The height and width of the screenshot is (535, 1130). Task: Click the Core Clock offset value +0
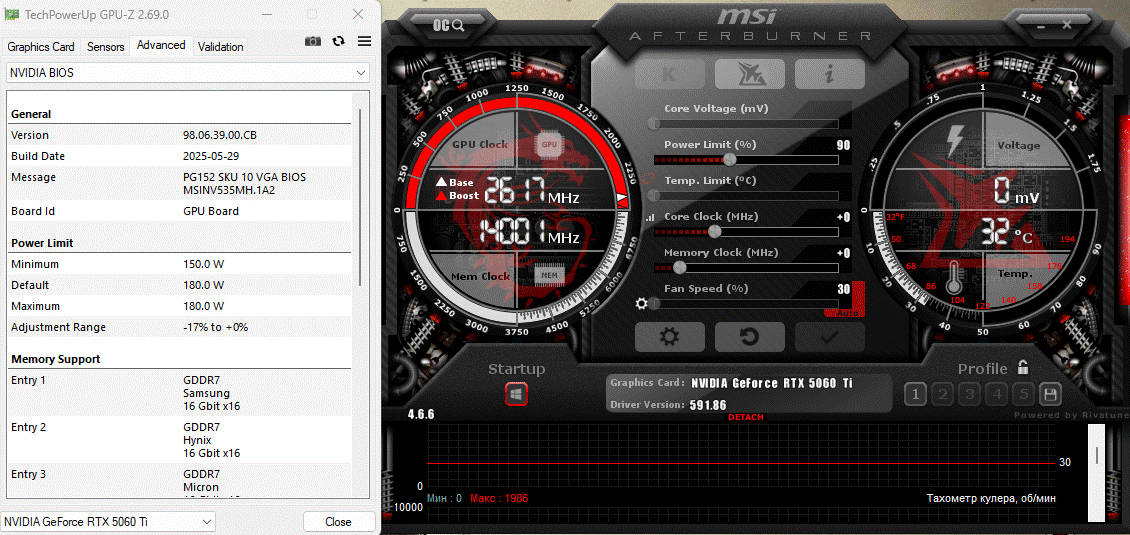843,217
